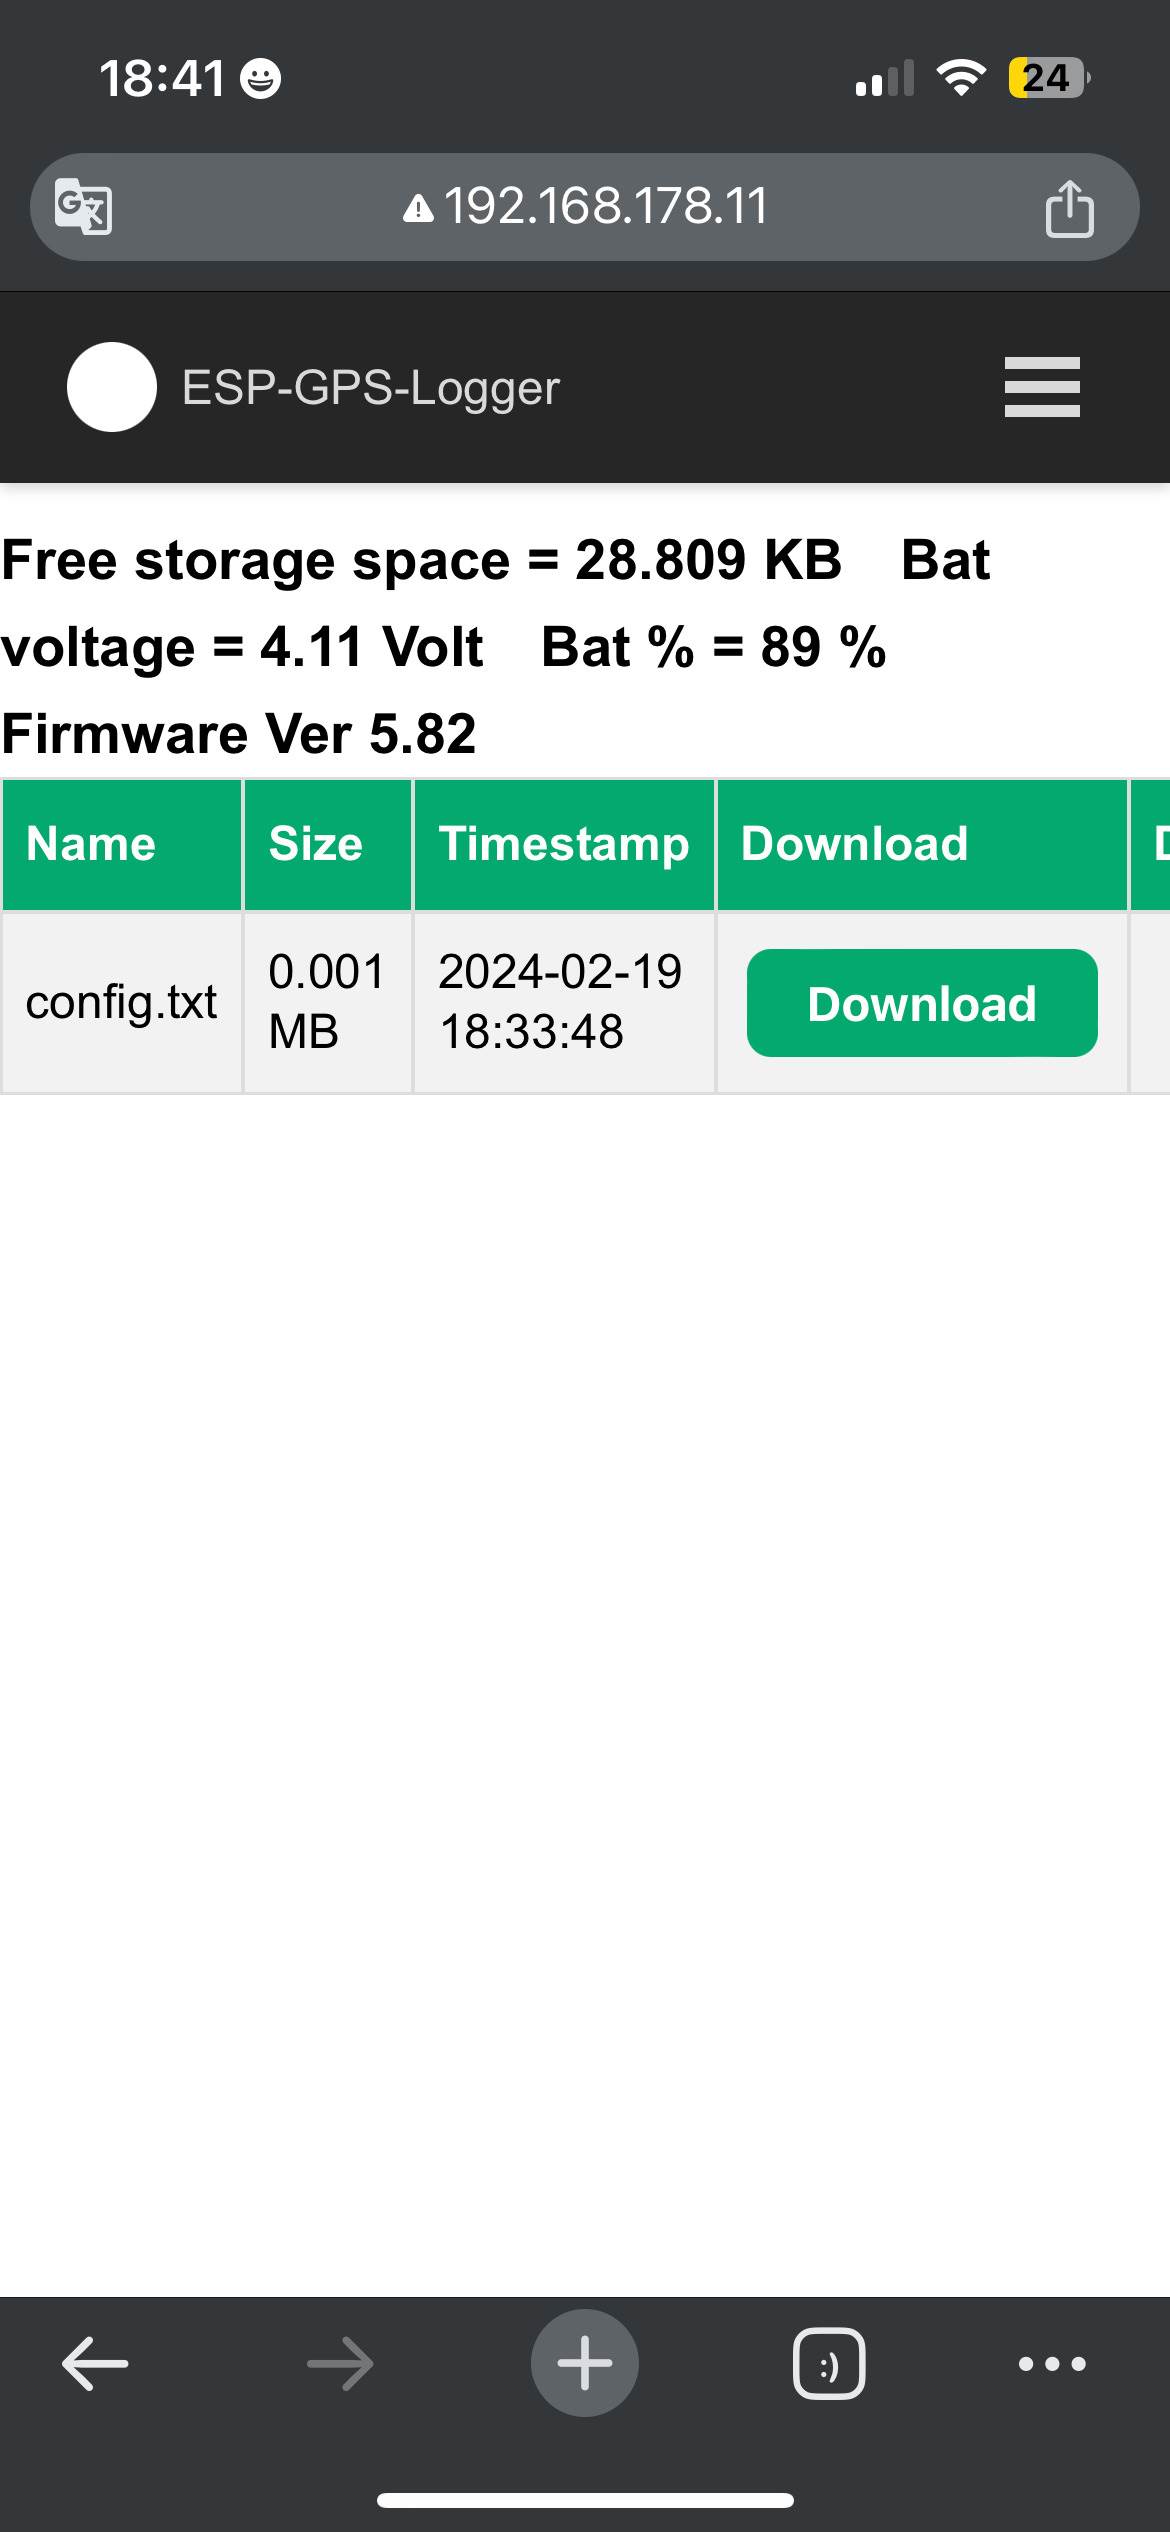Screen dimensions: 1170x2532
Task: Open a new tab with plus button
Action: (585, 2364)
